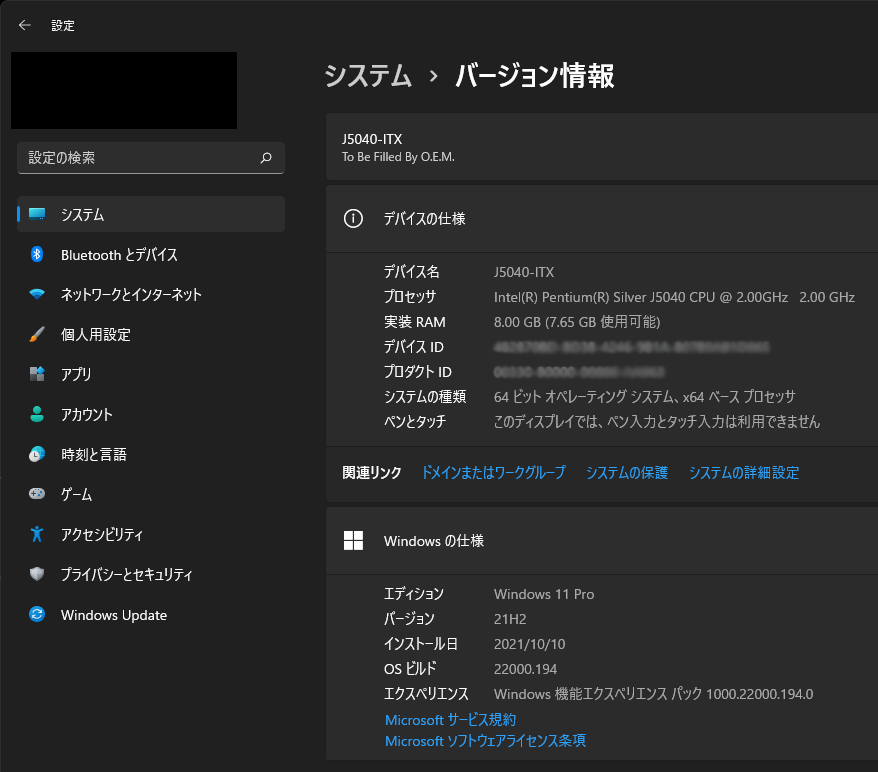Screen dimensions: 878x772
Task: Click the 関連リンク label
Action: tap(372, 472)
